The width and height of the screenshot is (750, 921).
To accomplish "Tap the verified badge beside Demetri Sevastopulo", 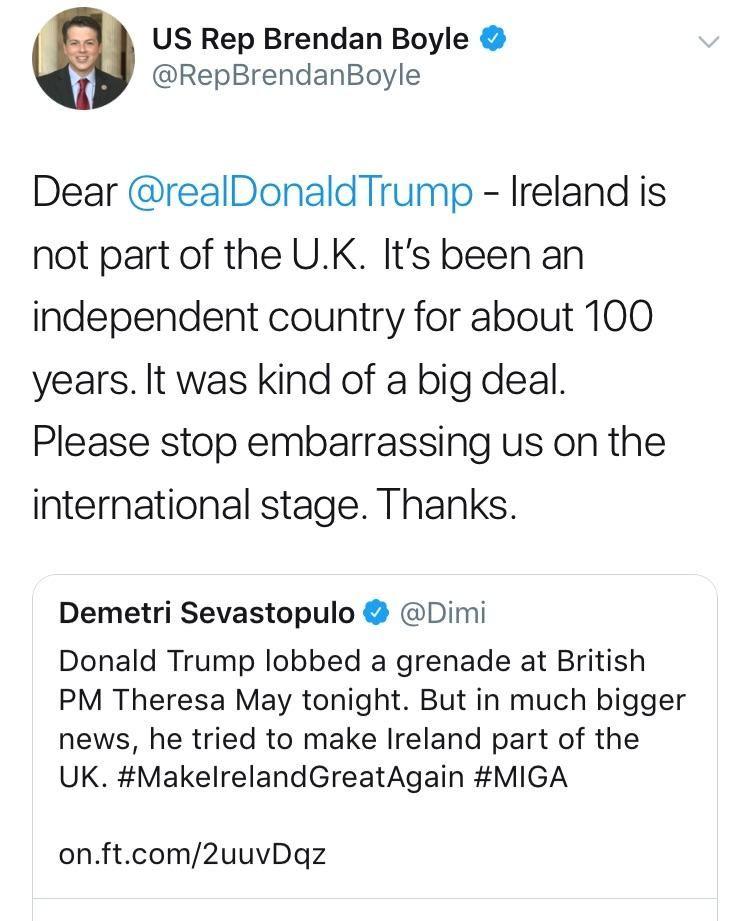I will point(376,613).
